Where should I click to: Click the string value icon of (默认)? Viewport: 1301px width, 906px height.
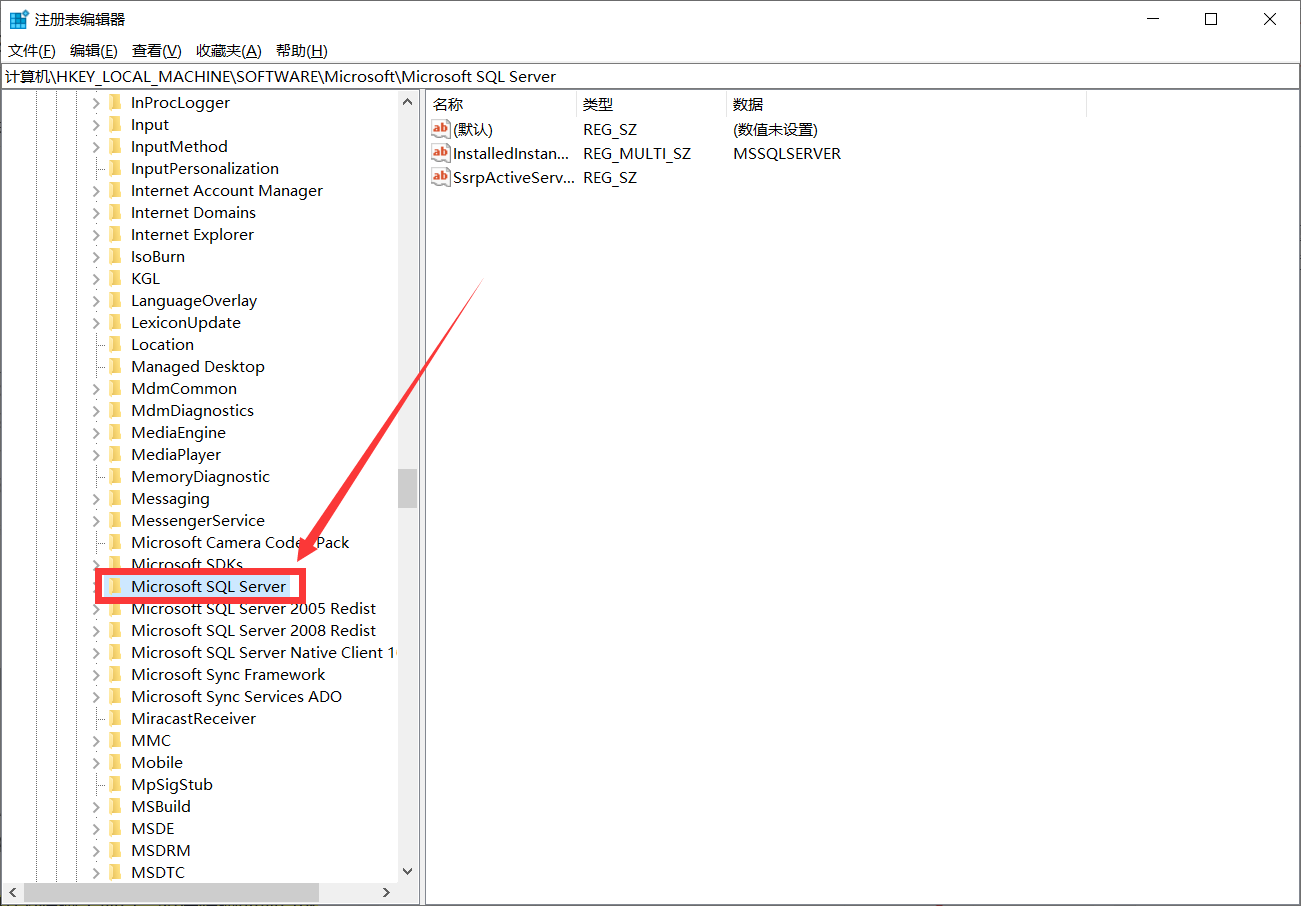pos(441,129)
